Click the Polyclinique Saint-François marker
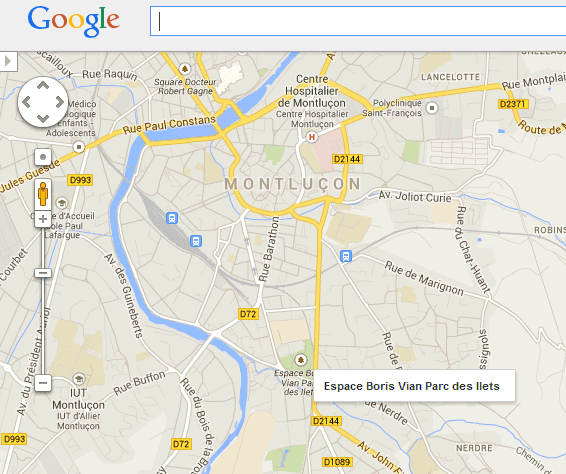The width and height of the screenshot is (566, 474). pos(432,108)
